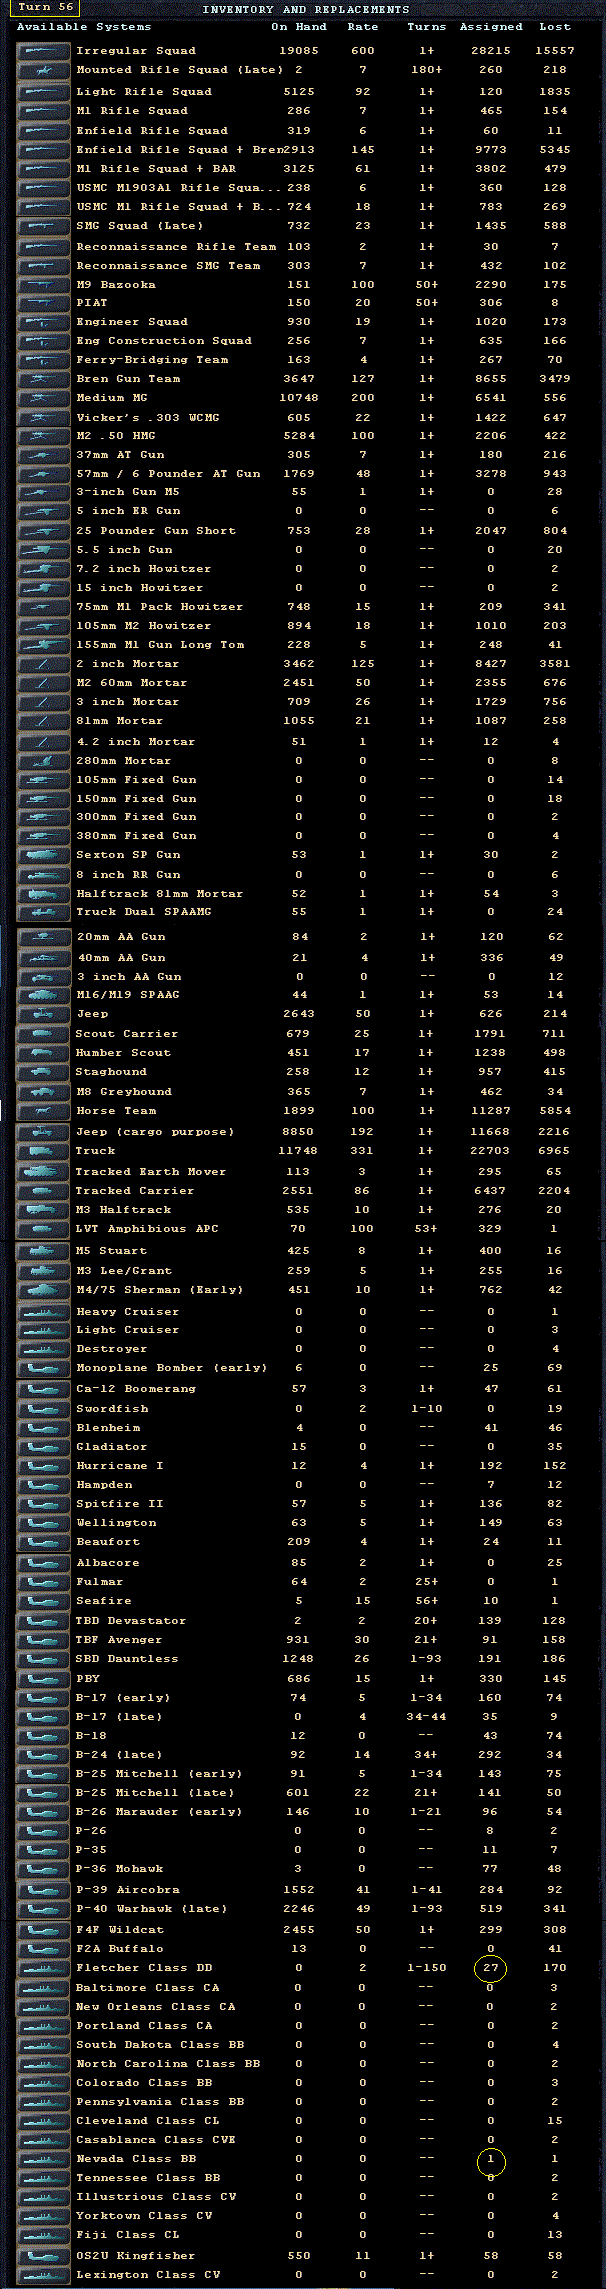Click the M1 Rifle Squad icon
Image resolution: width=606 pixels, height=2289 pixels.
point(44,110)
